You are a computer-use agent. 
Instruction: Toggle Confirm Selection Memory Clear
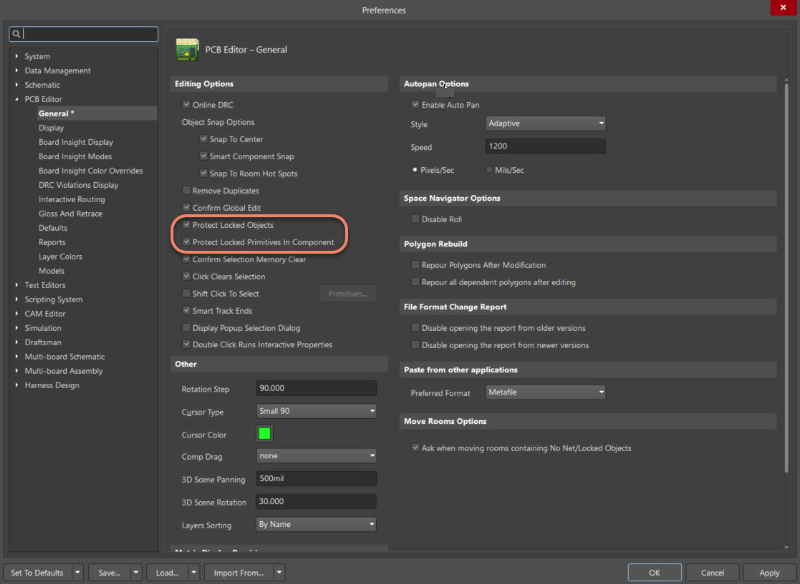tap(186, 259)
